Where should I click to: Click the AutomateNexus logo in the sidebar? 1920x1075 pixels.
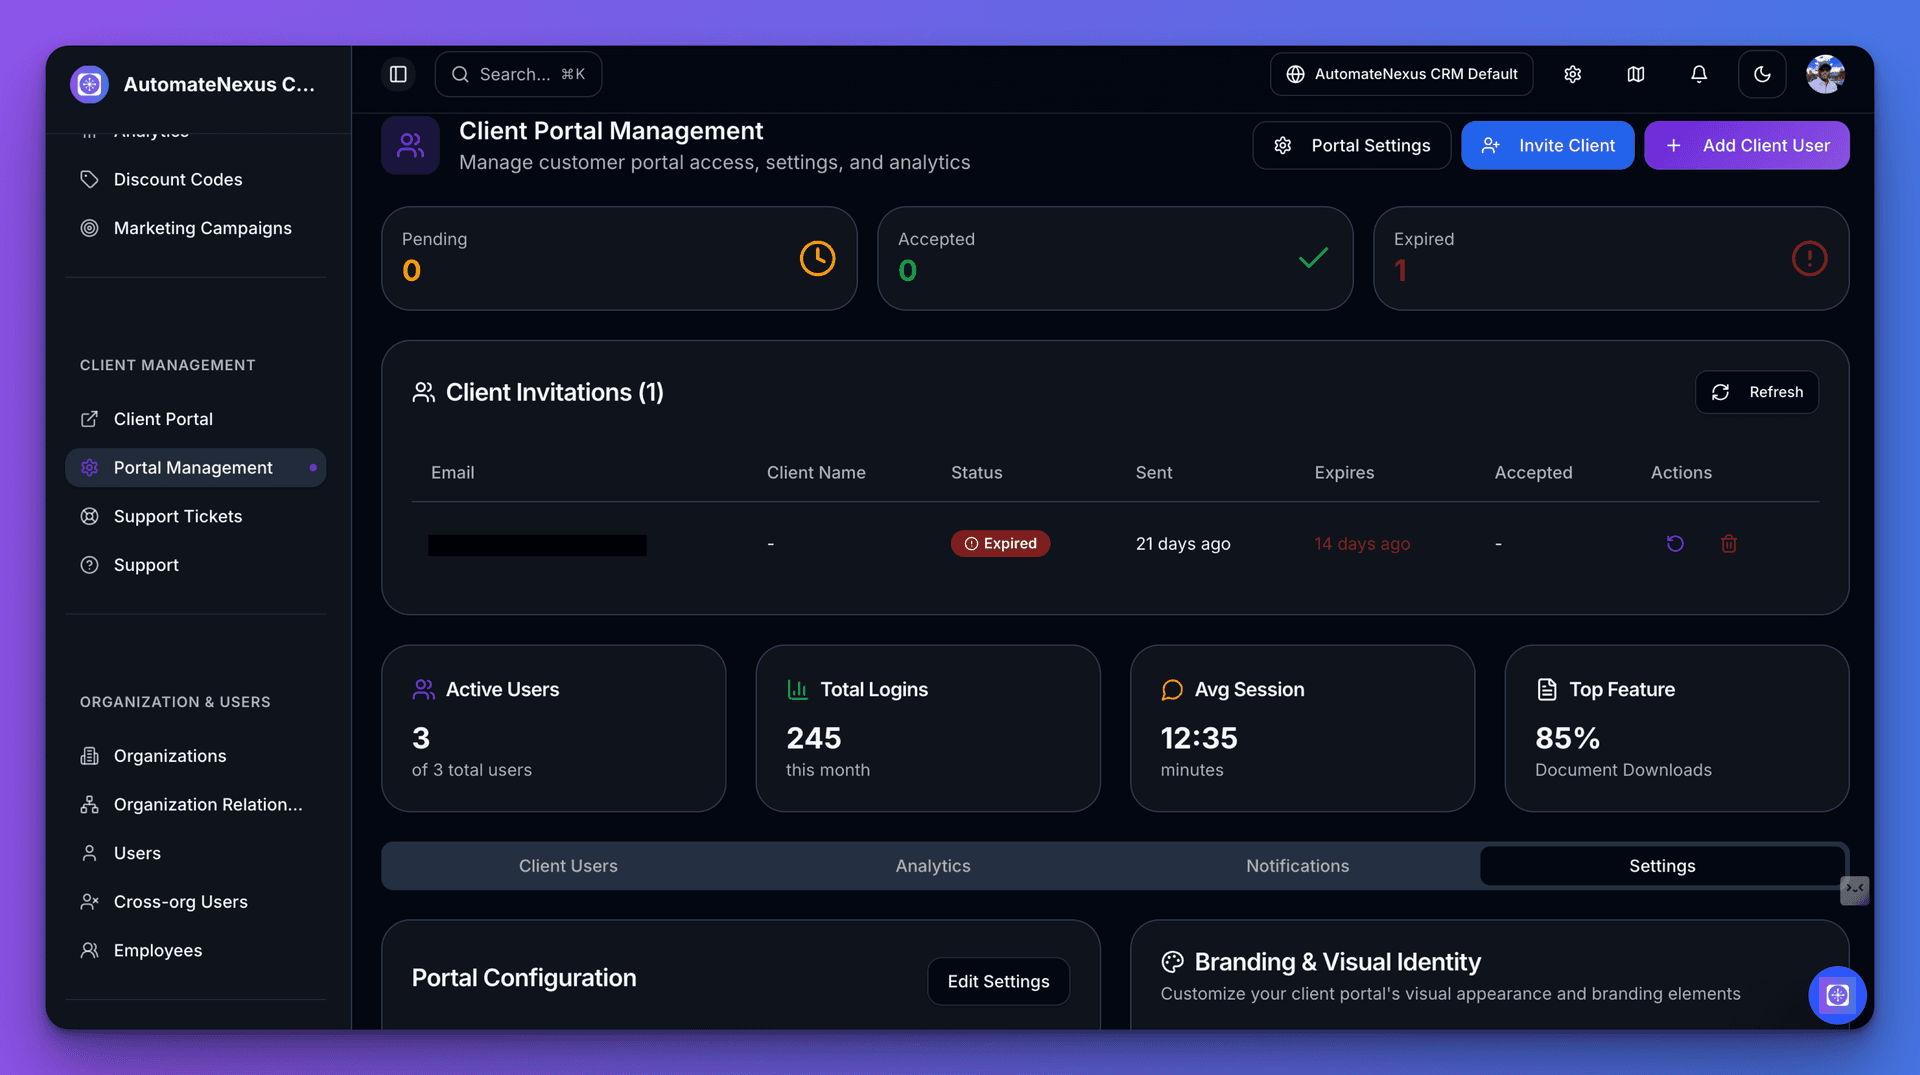pos(89,84)
